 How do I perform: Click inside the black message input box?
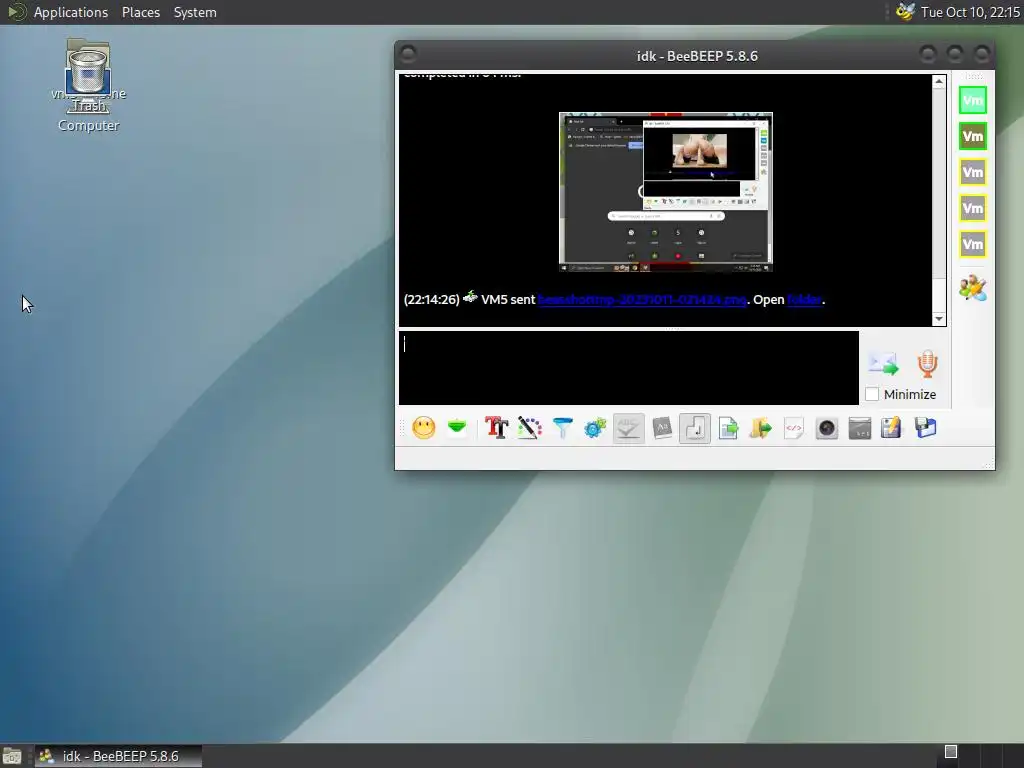[629, 368]
